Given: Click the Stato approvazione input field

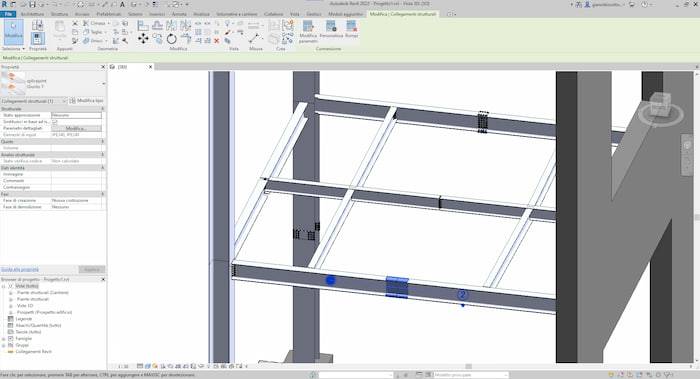Looking at the screenshot, I should pos(76,115).
